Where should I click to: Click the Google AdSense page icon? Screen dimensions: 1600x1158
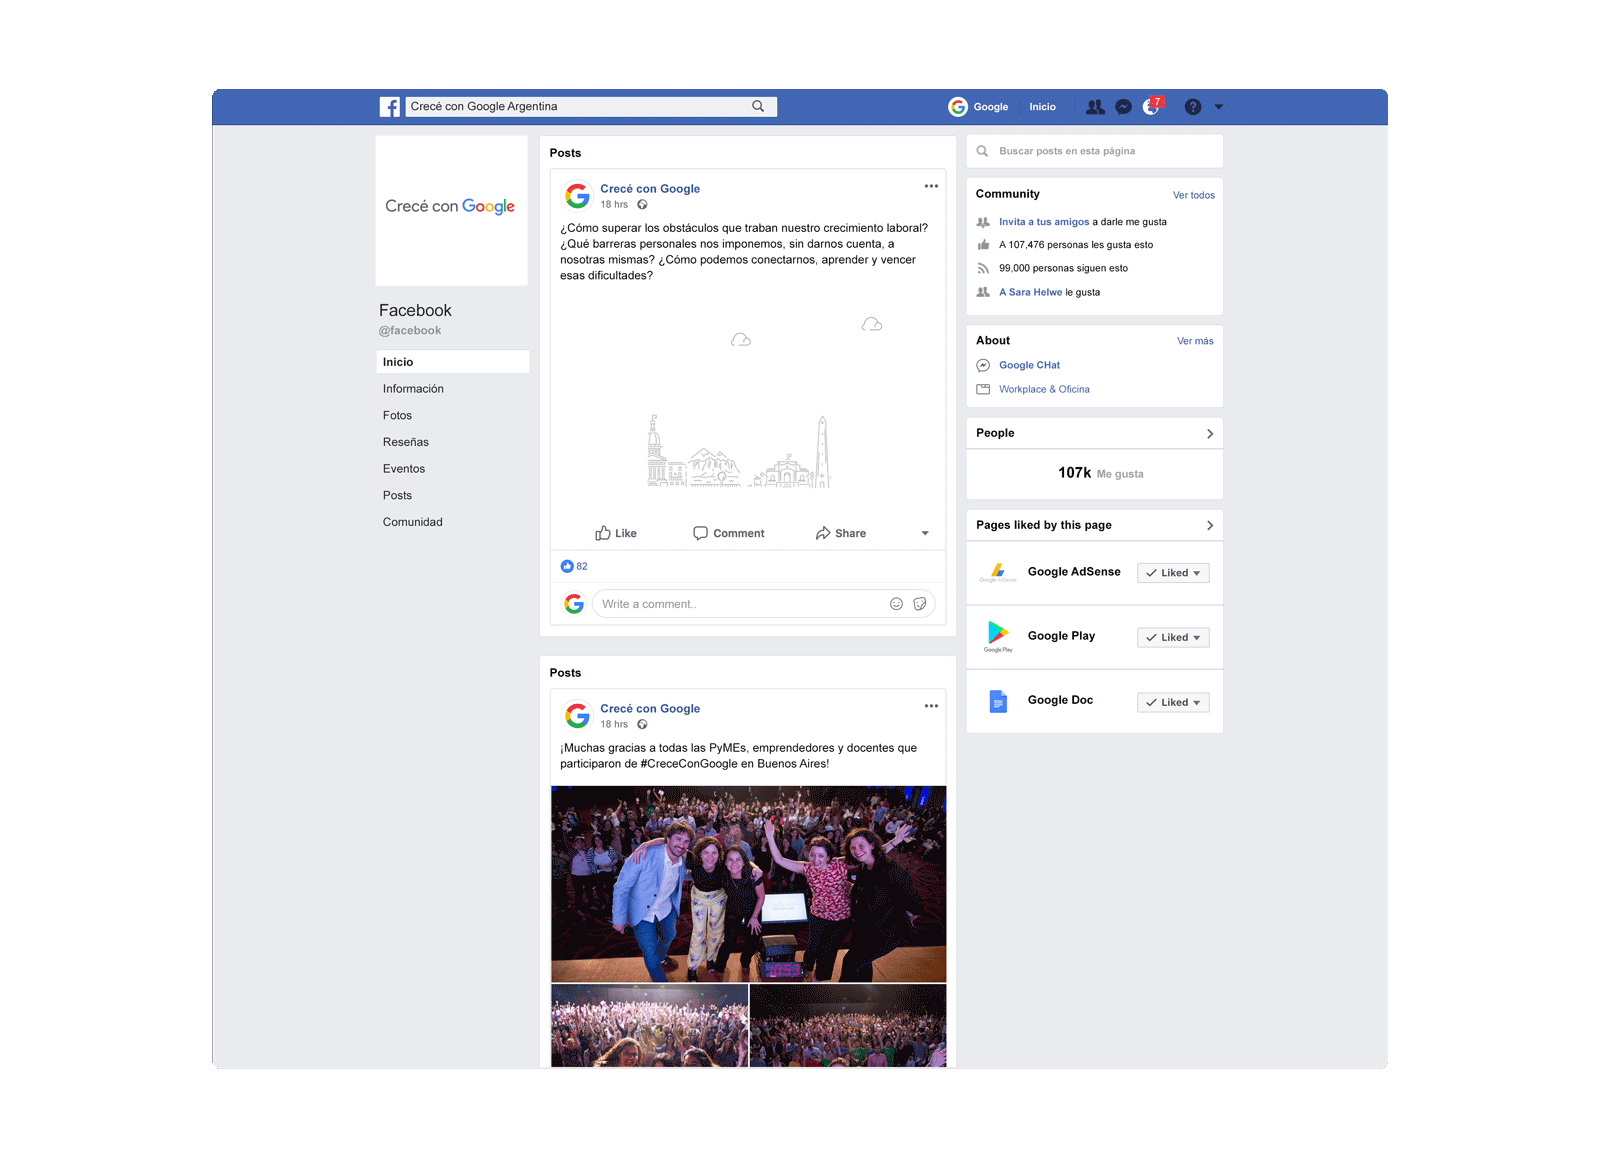998,572
